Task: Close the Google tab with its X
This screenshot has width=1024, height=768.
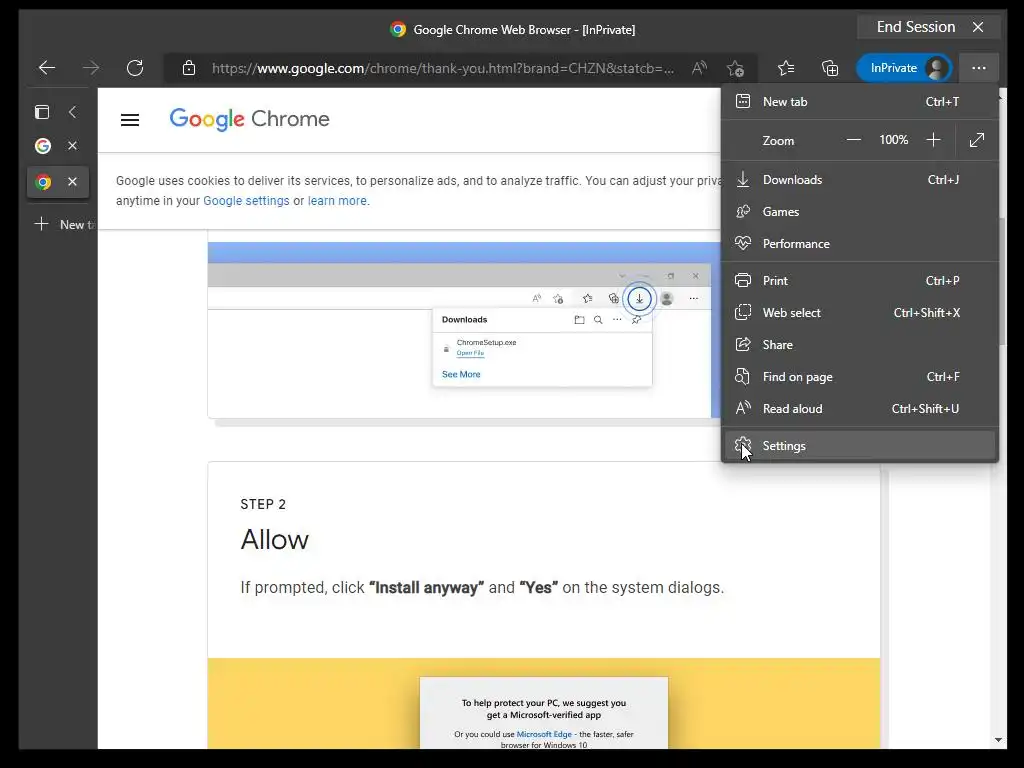Action: 72,146
